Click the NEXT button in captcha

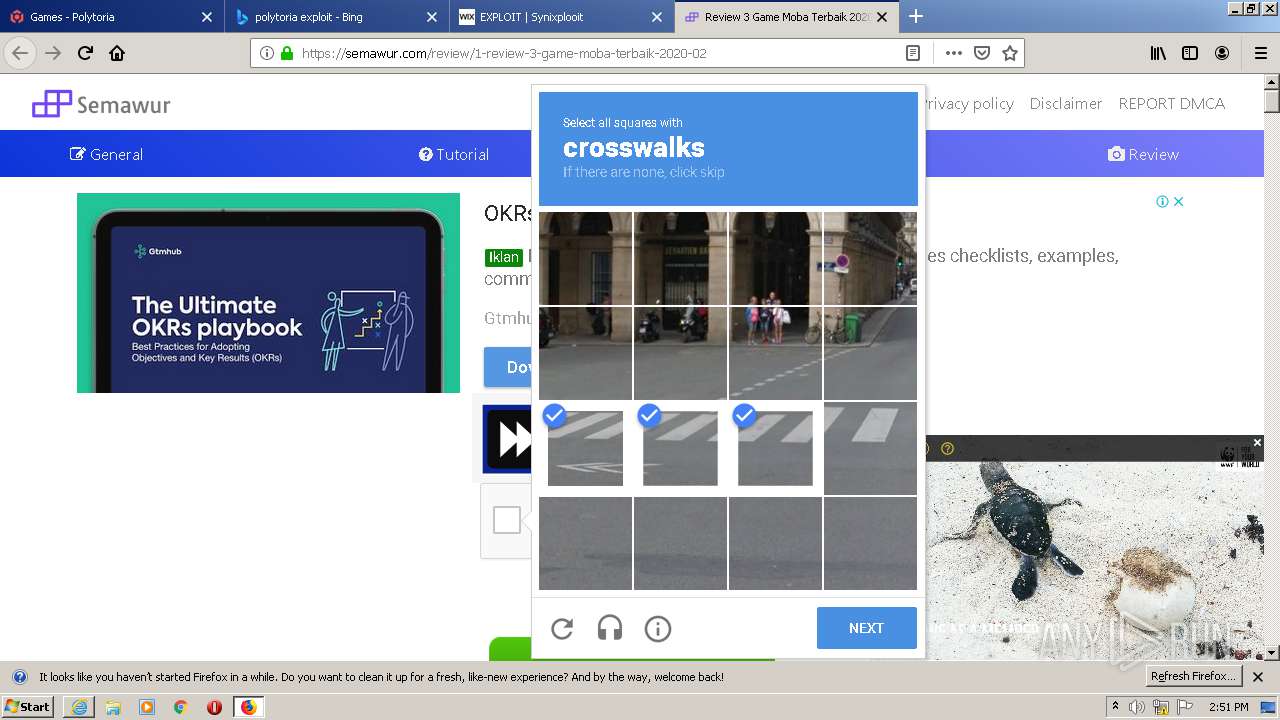[866, 628]
